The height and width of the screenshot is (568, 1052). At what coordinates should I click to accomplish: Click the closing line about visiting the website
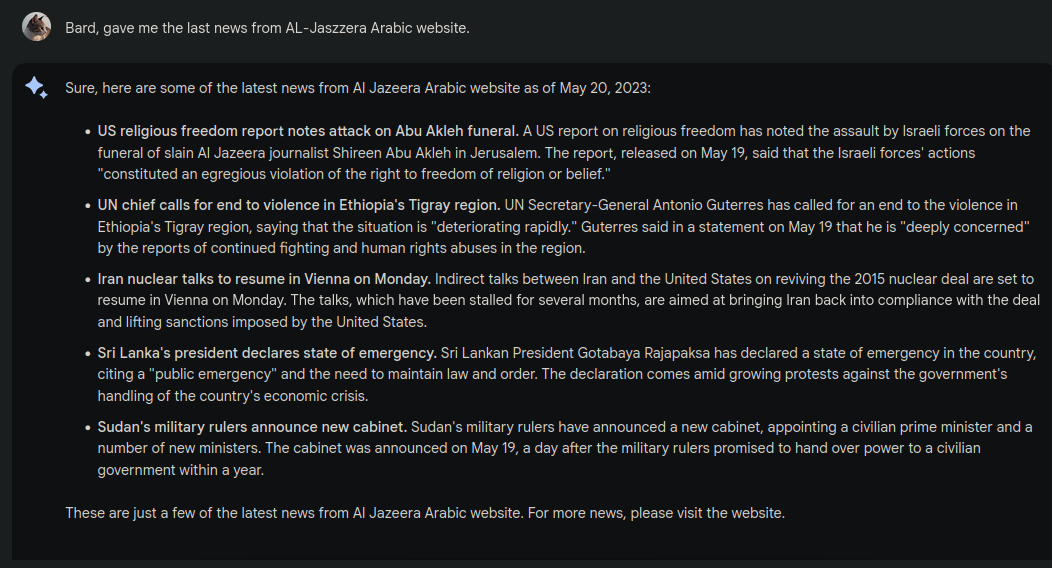pos(425,513)
